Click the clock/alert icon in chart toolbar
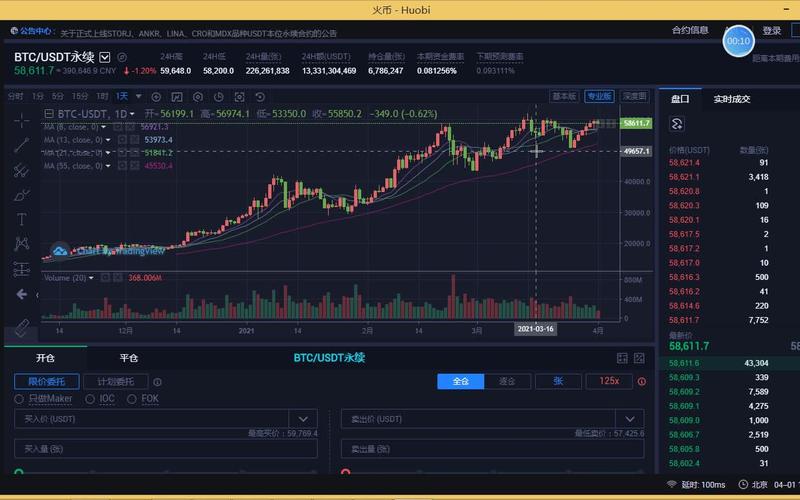 [218, 97]
